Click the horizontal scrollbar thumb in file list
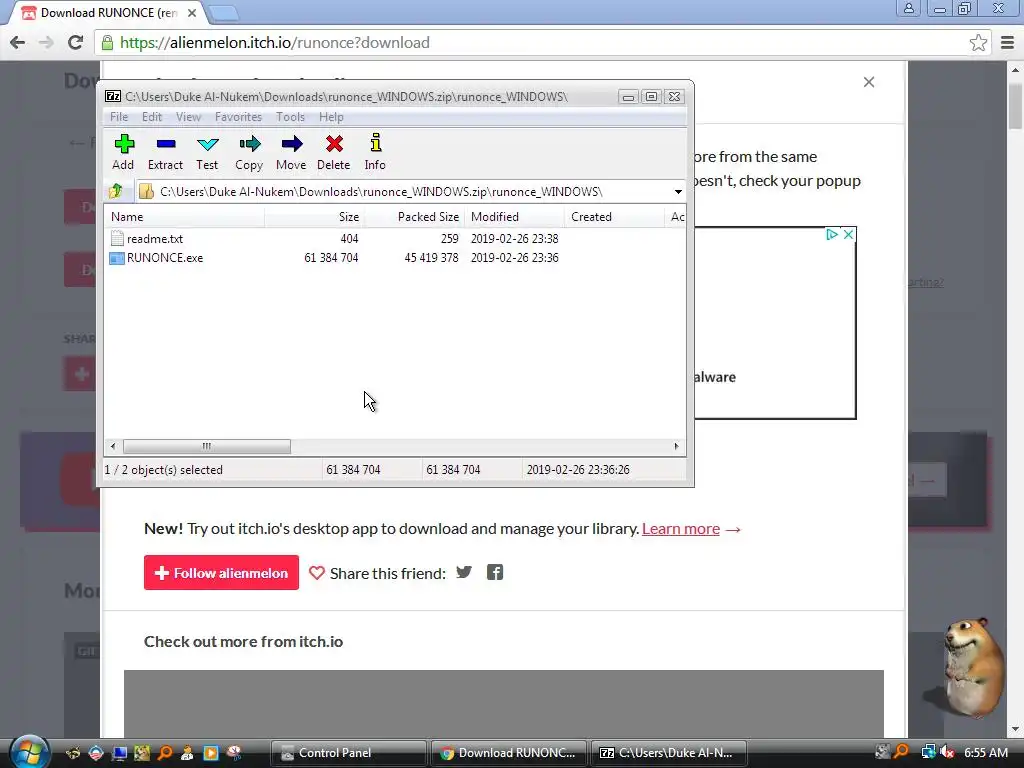 pyautogui.click(x=206, y=446)
